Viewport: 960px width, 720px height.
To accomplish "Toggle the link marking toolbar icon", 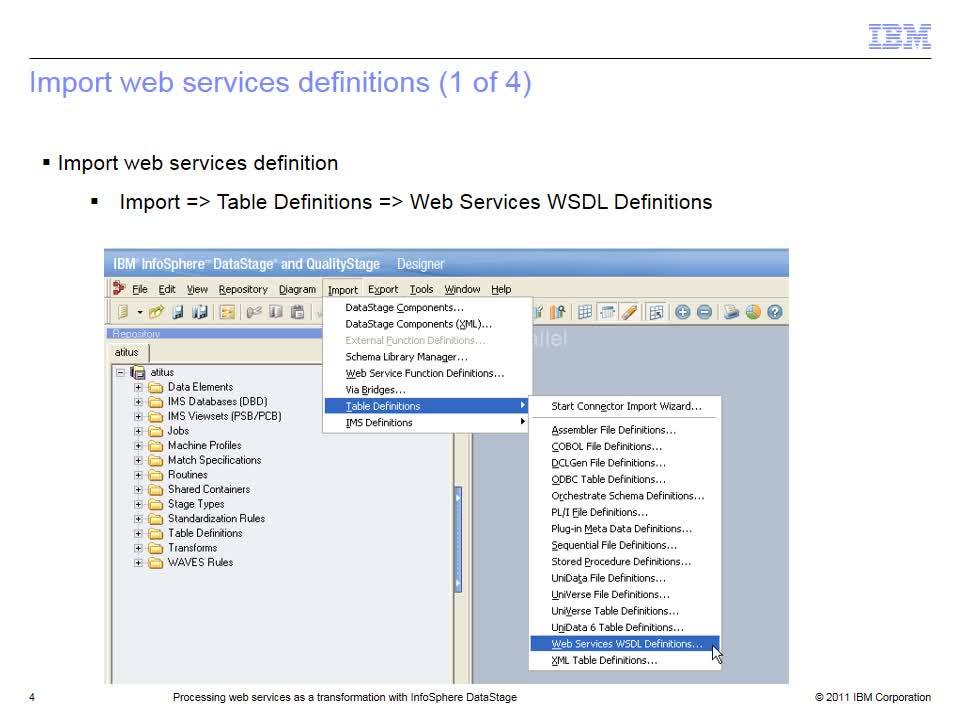I will click(607, 312).
